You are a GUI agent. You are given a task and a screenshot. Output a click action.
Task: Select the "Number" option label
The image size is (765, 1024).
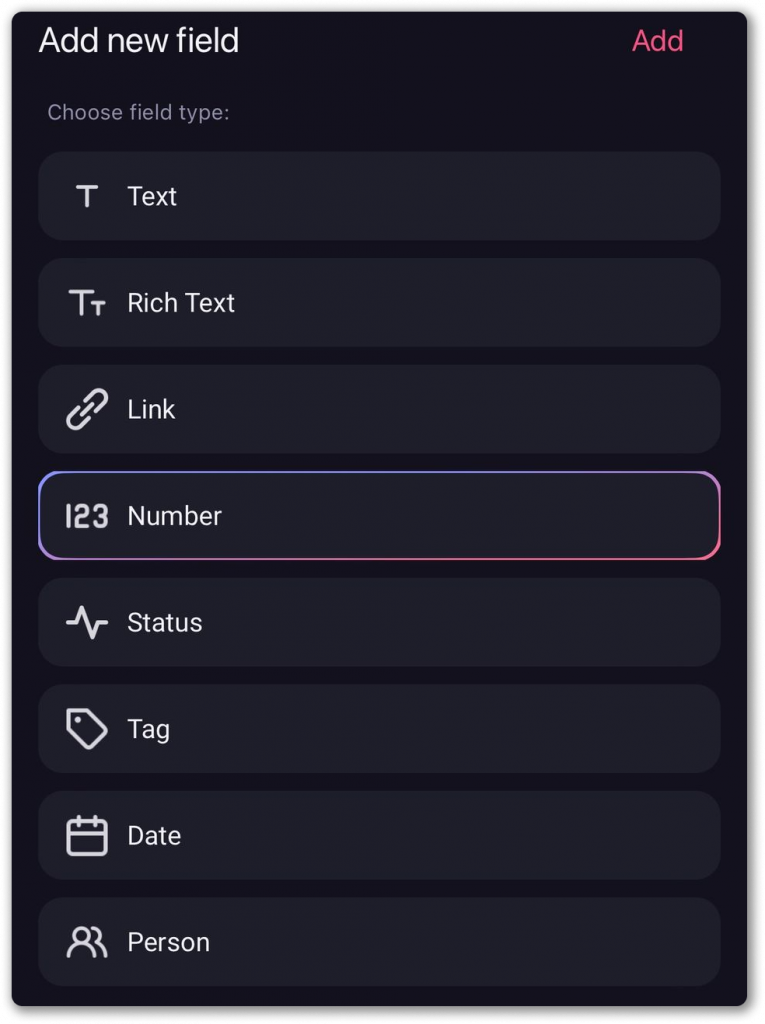click(175, 516)
